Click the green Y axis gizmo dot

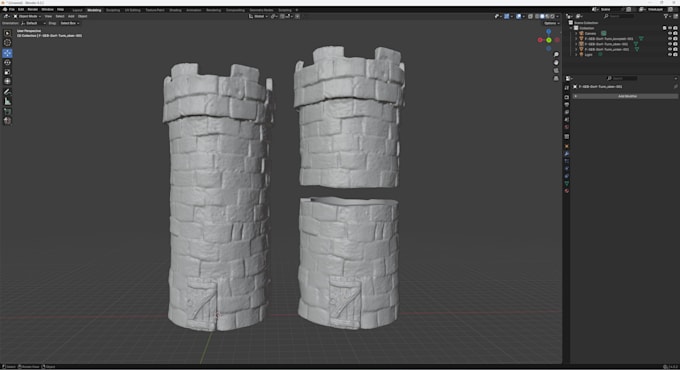(x=549, y=40)
